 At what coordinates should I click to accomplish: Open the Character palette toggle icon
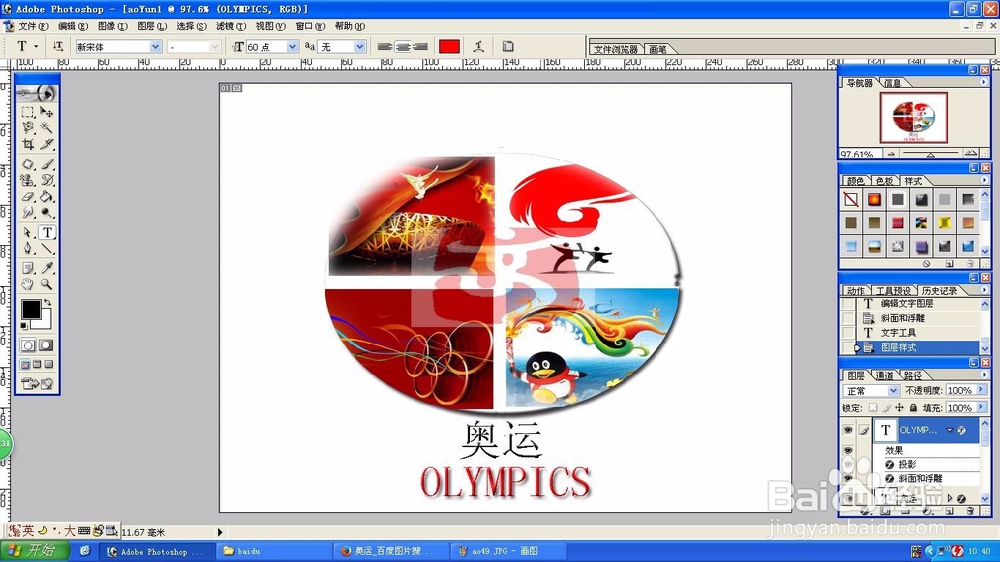(x=508, y=46)
